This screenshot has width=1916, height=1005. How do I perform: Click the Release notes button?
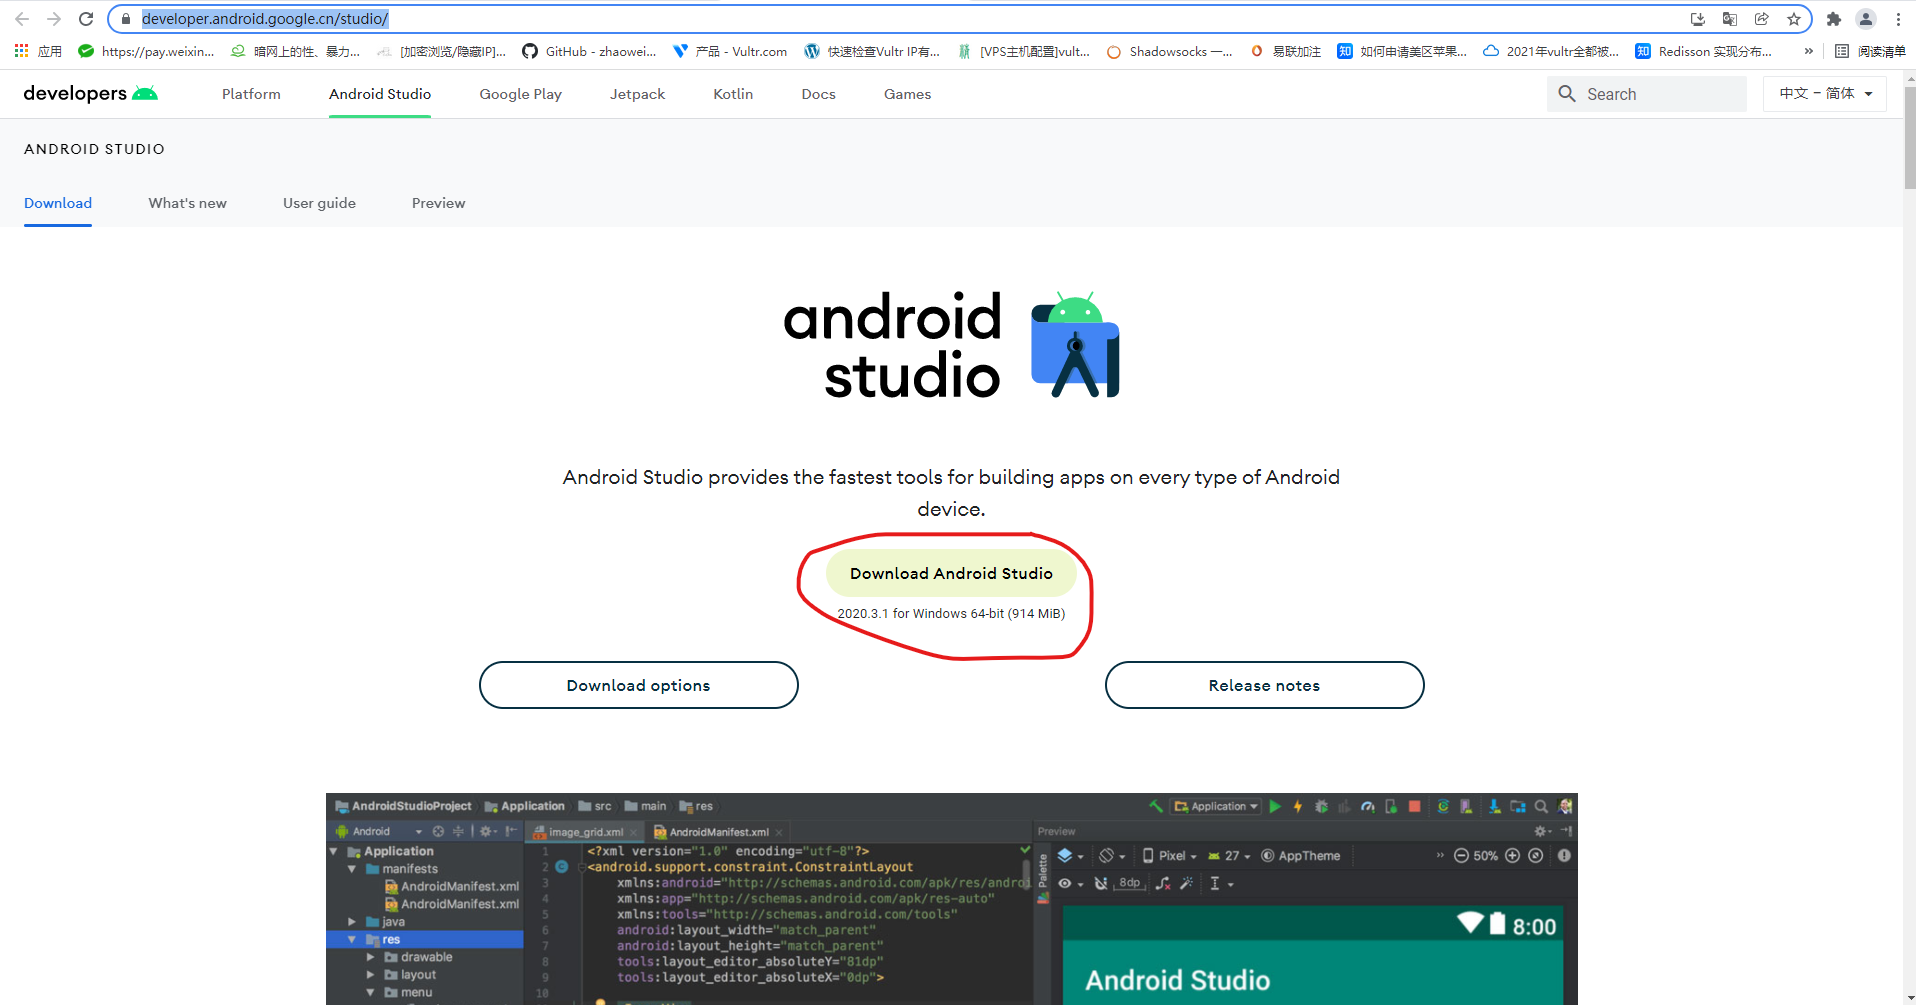pyautogui.click(x=1264, y=685)
